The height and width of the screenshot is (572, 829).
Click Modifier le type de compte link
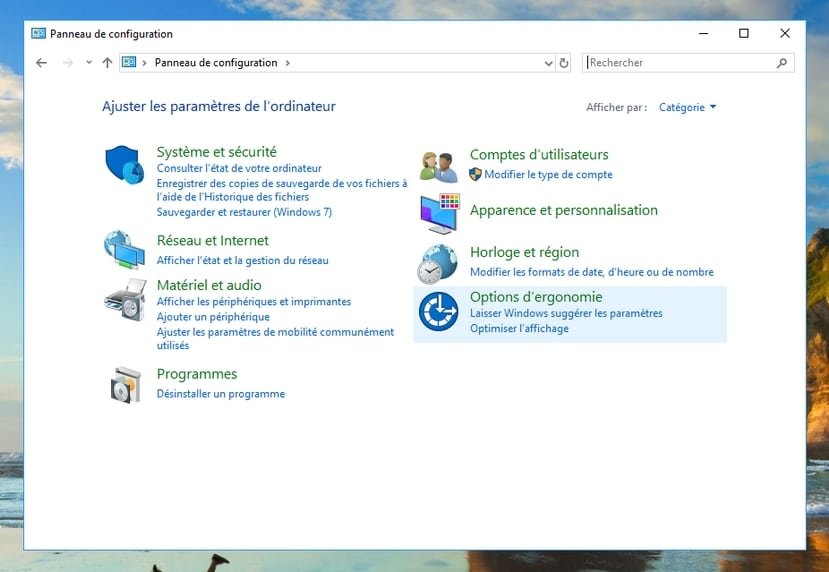pyautogui.click(x=548, y=174)
